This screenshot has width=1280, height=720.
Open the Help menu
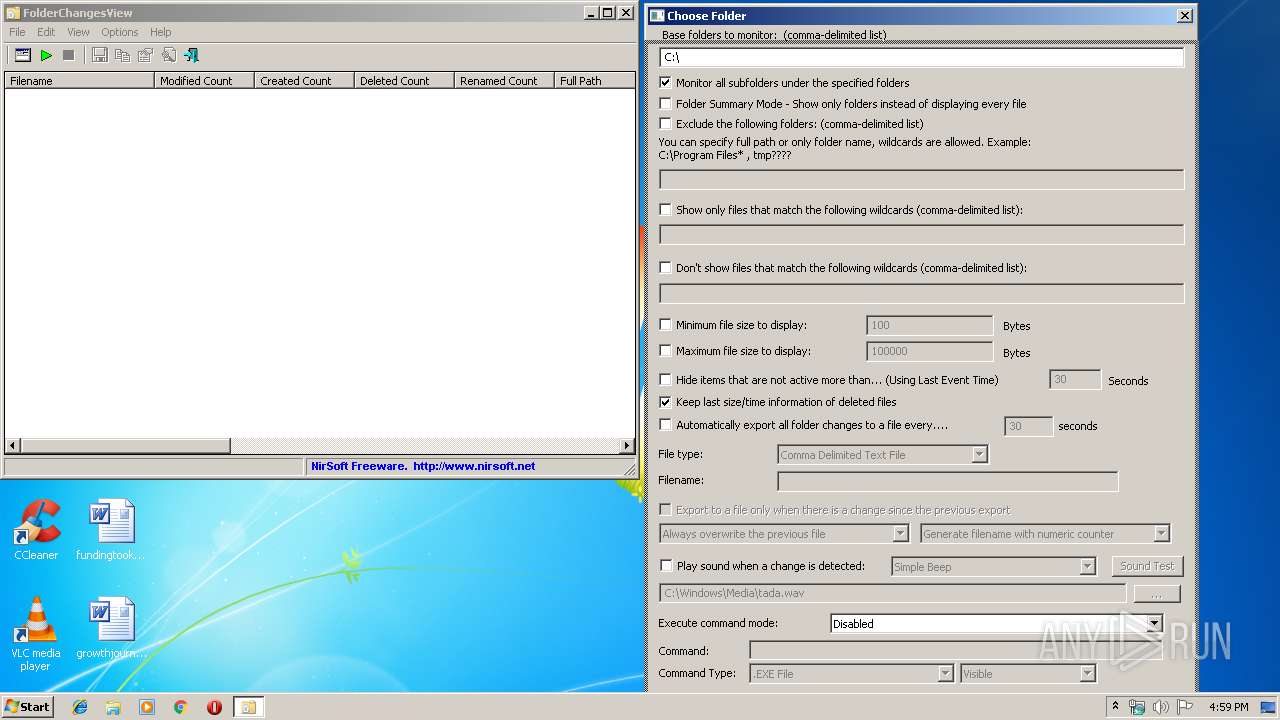(x=161, y=32)
